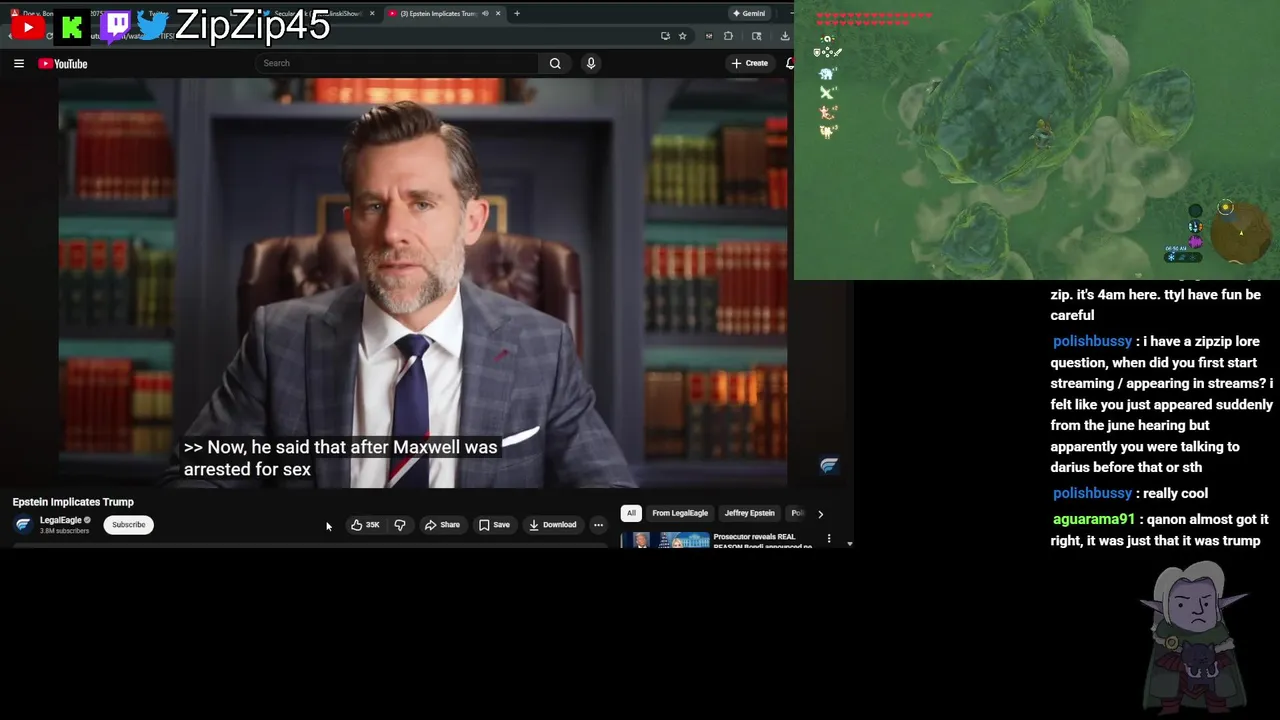Like the video showing 35K likes
Viewport: 1280px width, 720px height.
[365, 525]
